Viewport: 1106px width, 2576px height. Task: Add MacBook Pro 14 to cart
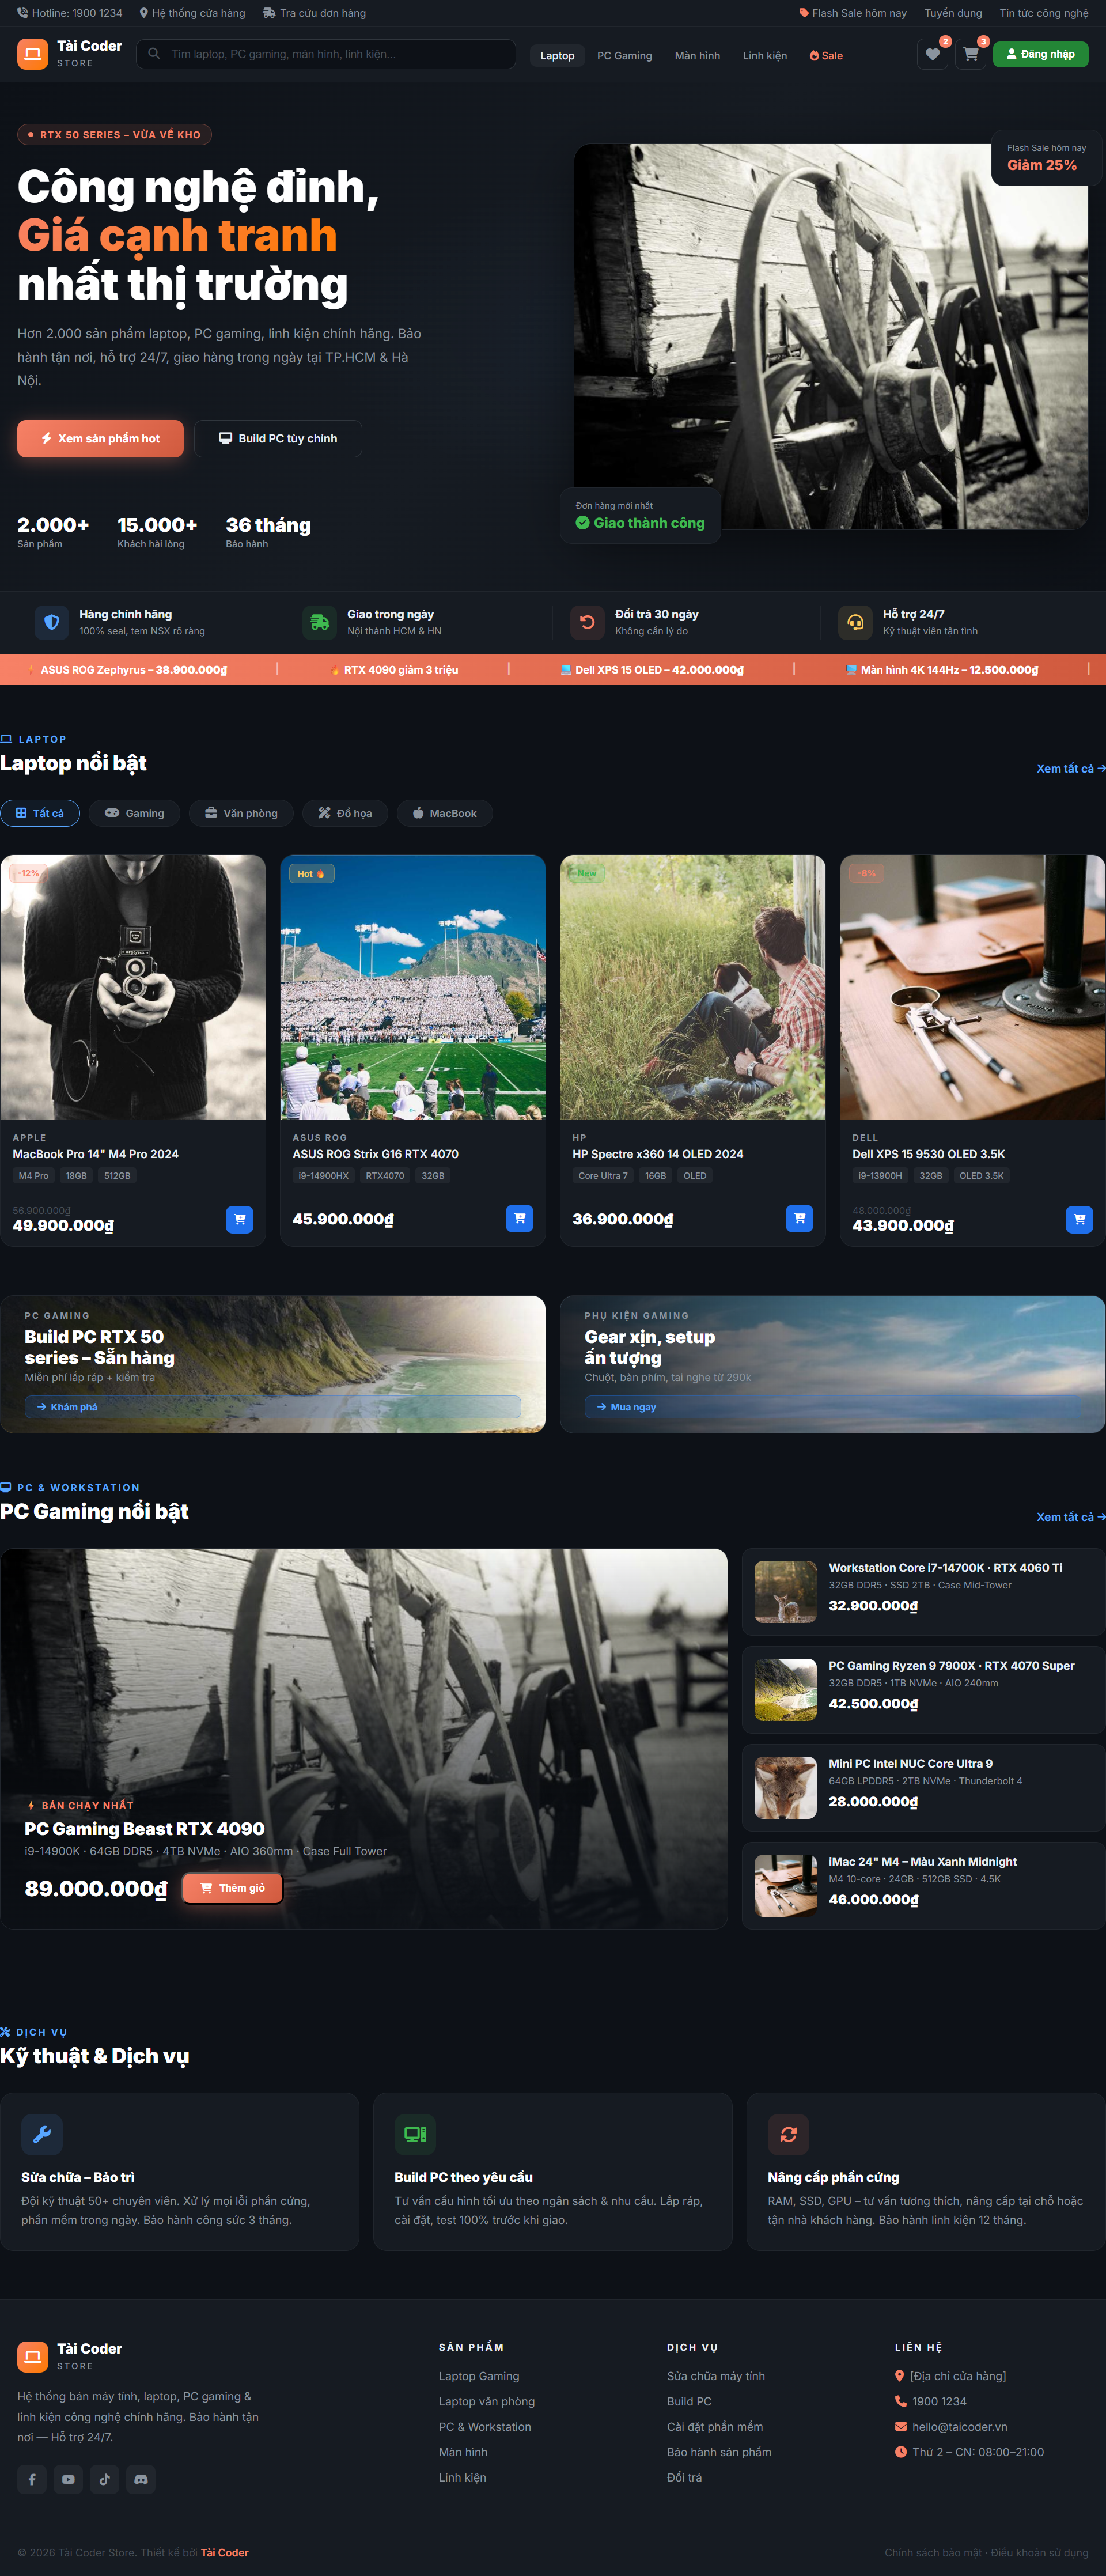click(x=239, y=1219)
